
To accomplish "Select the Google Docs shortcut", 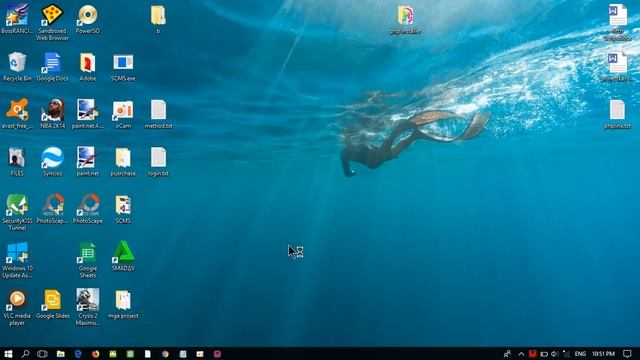I will tap(52, 67).
